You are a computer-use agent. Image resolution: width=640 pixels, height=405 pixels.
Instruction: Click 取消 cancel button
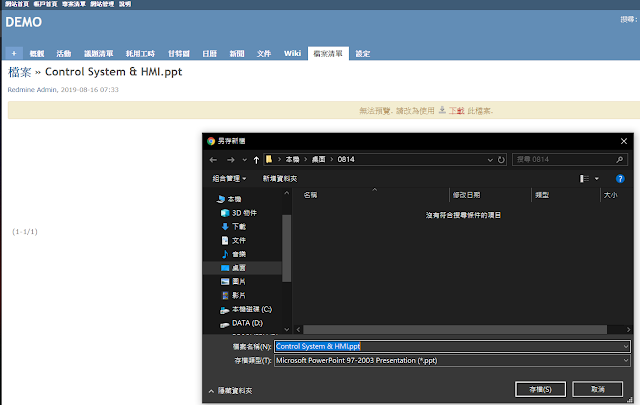pyautogui.click(x=598, y=389)
